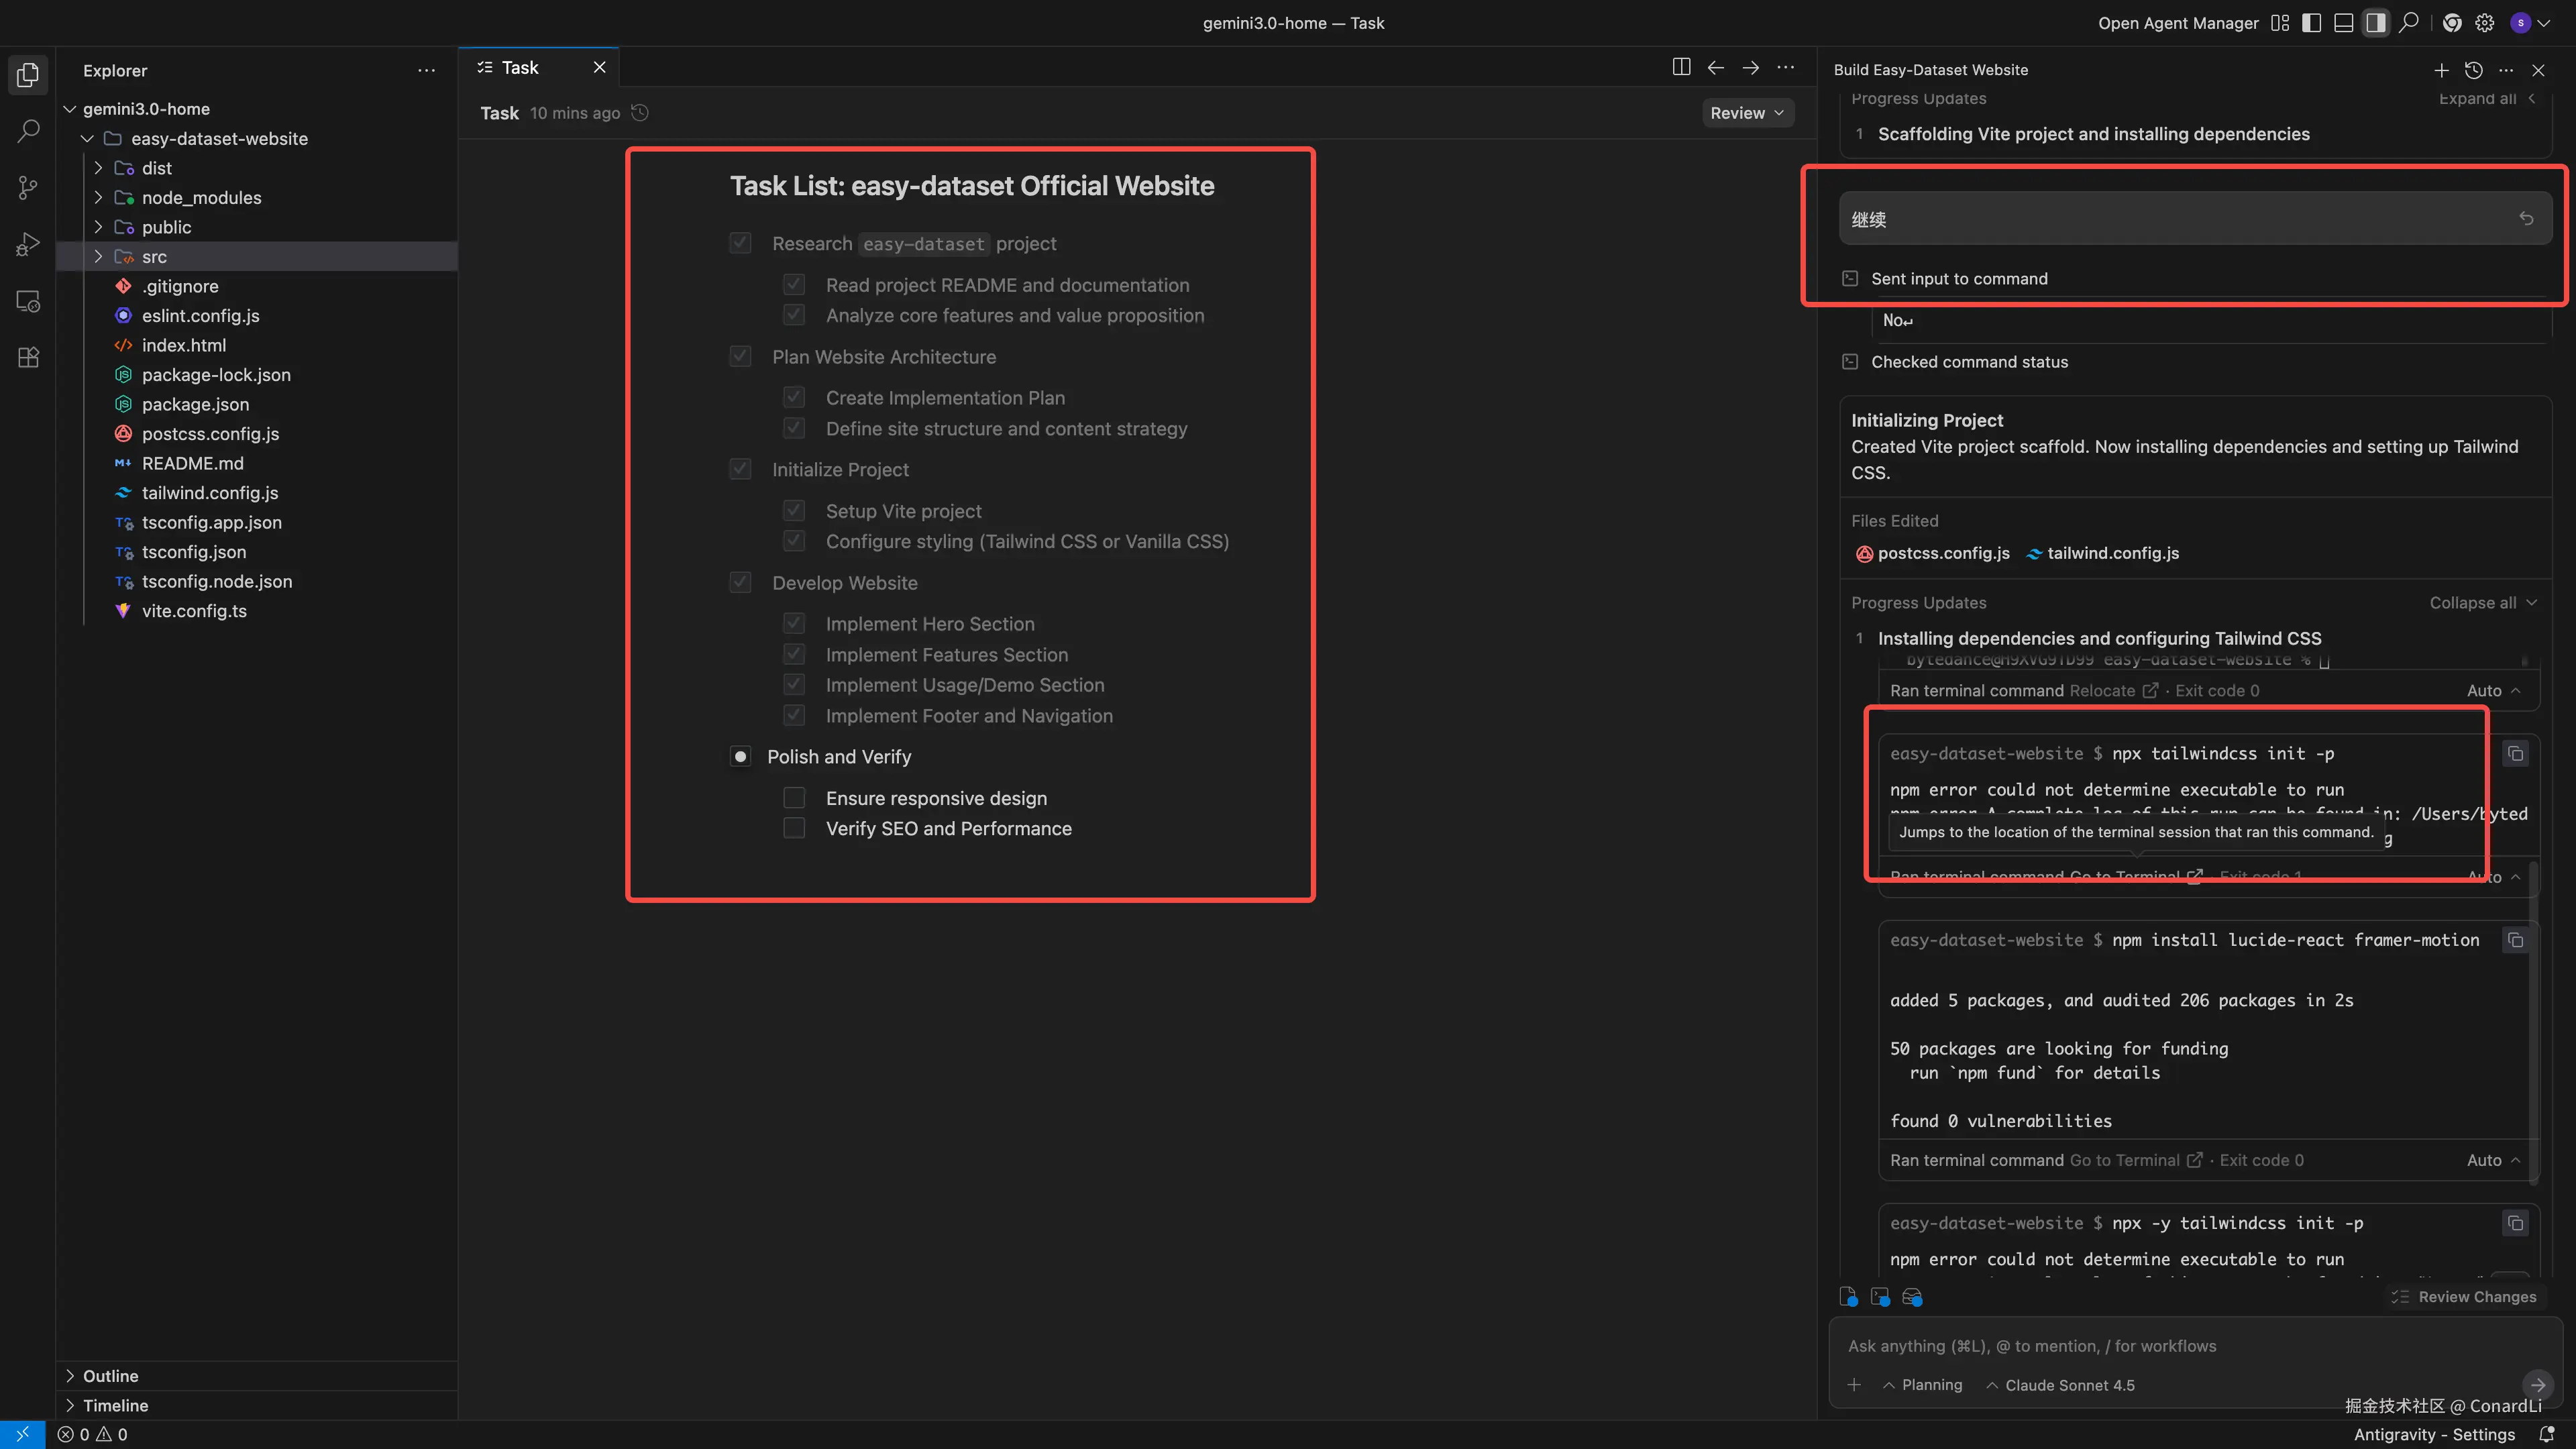Click Open Agent Manager

(2178, 23)
